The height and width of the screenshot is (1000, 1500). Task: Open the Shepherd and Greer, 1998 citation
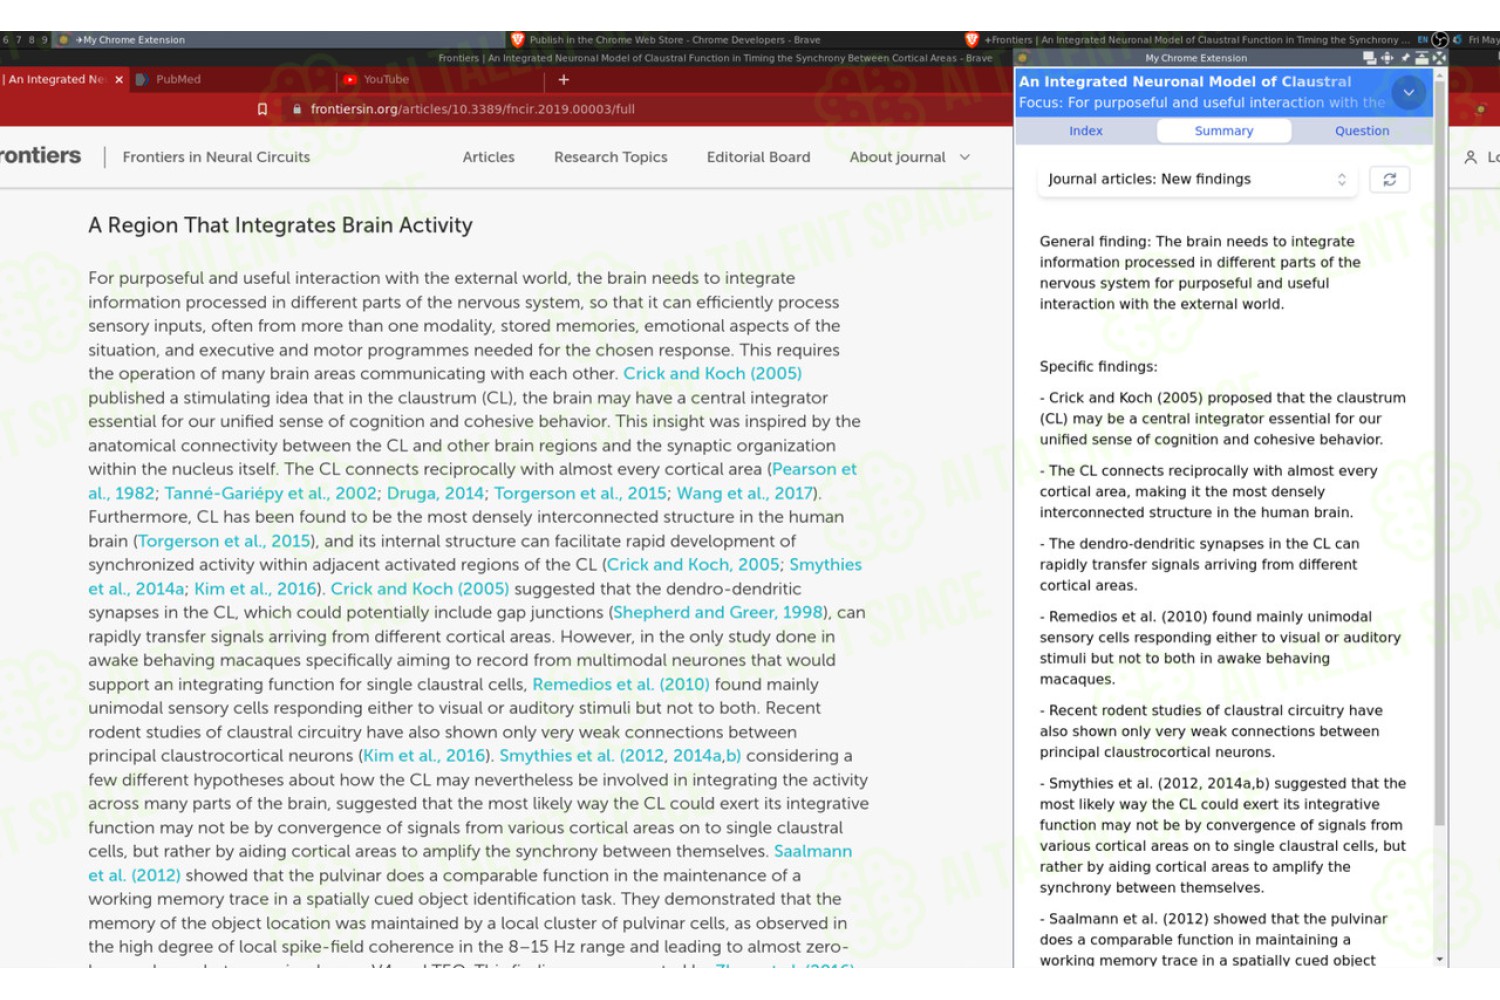click(x=718, y=613)
